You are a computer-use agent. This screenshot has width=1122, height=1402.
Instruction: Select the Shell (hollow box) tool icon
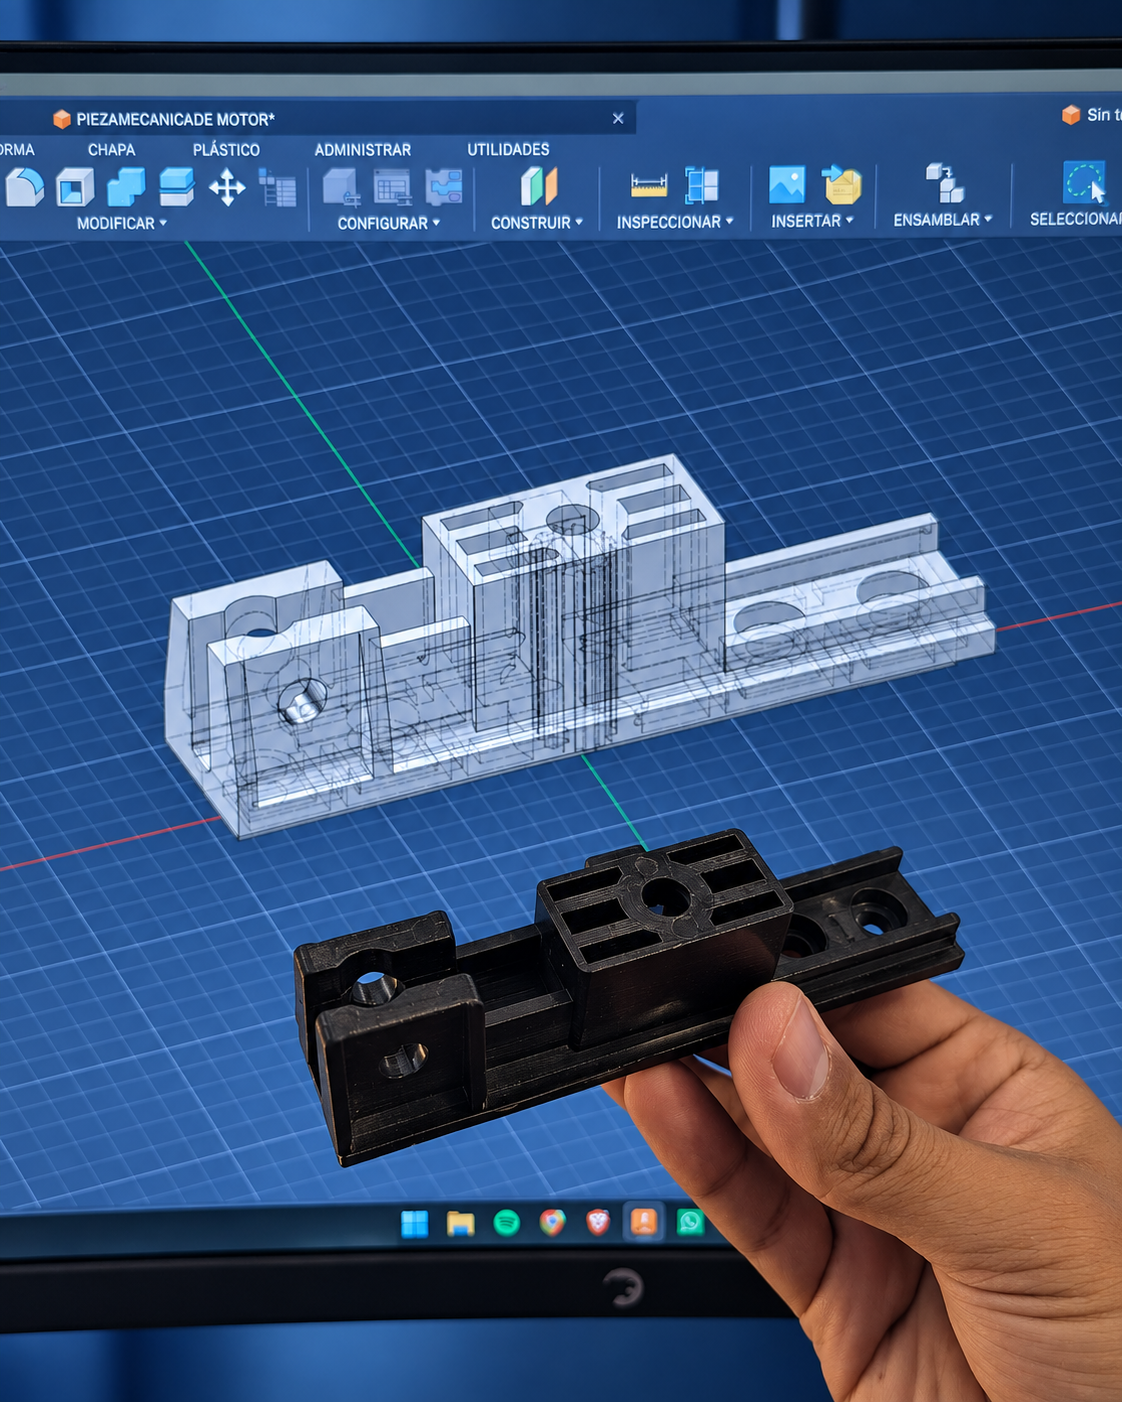click(75, 187)
